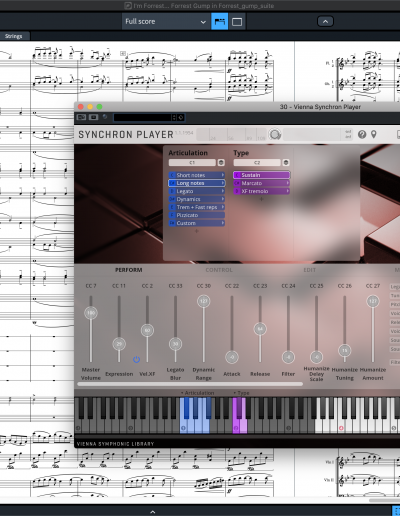Select the Marcato type
400x516 pixels.
tap(262, 183)
